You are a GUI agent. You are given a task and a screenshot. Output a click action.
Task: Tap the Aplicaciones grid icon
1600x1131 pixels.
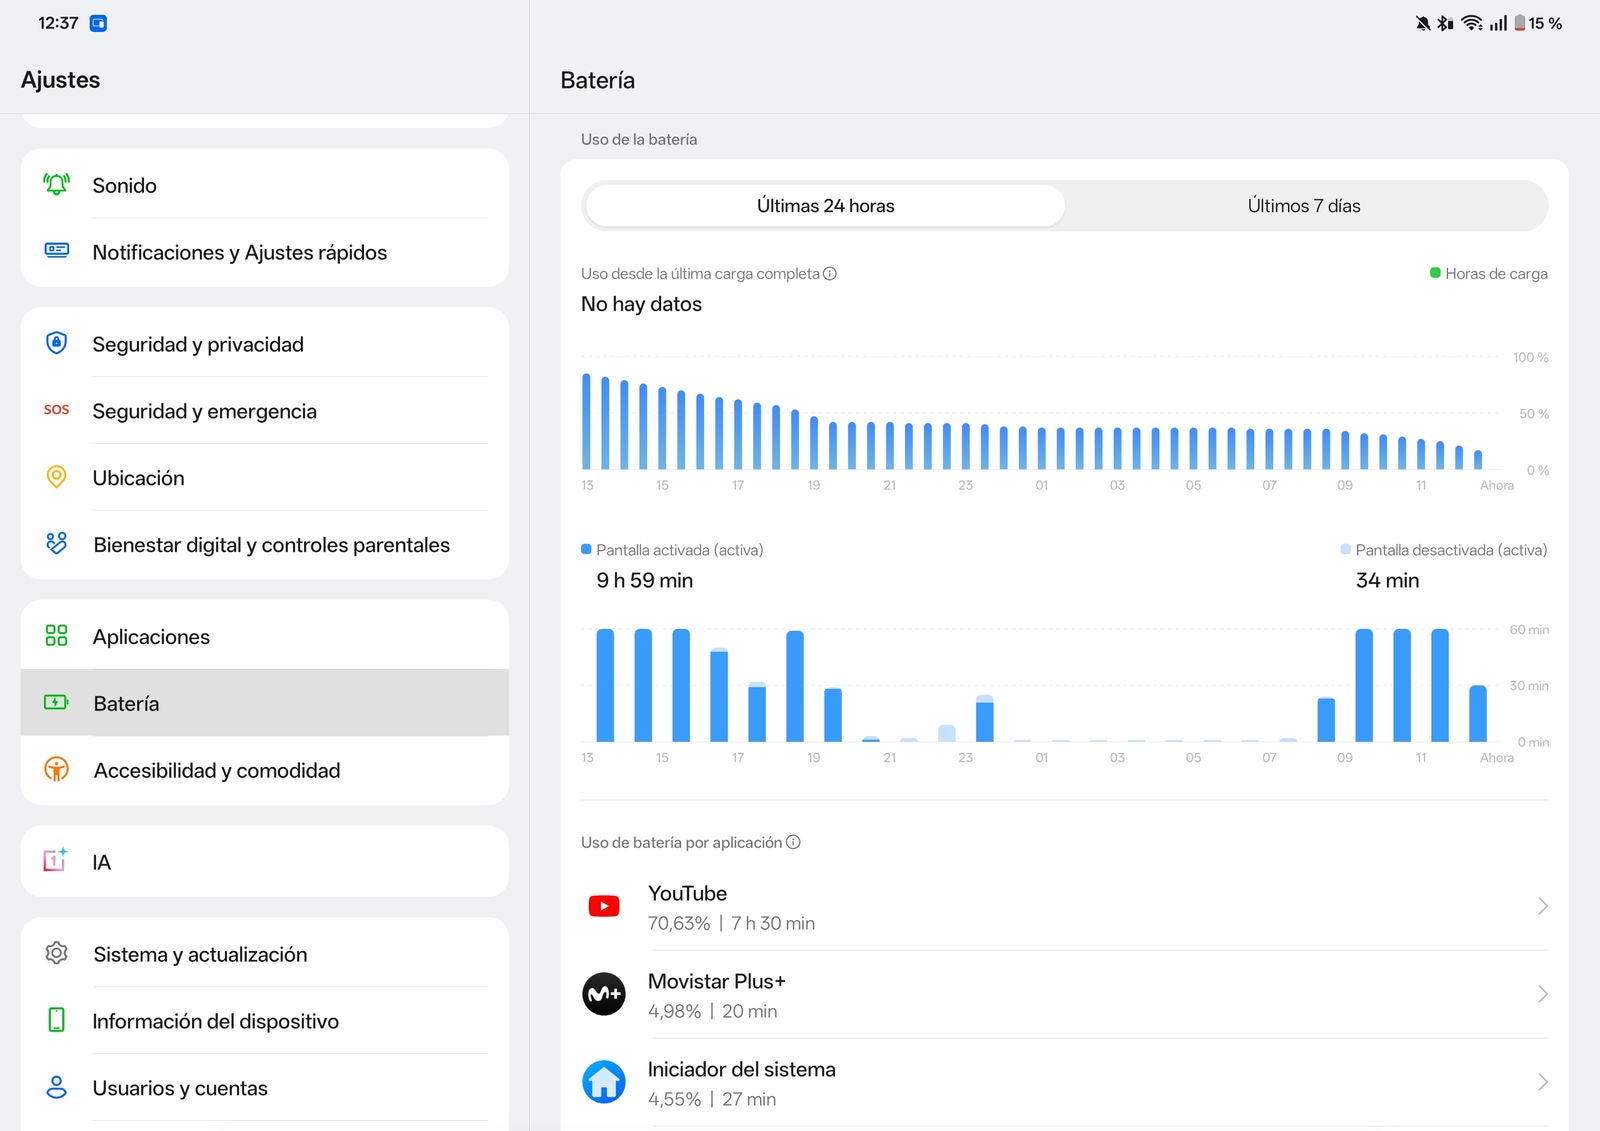(x=57, y=636)
